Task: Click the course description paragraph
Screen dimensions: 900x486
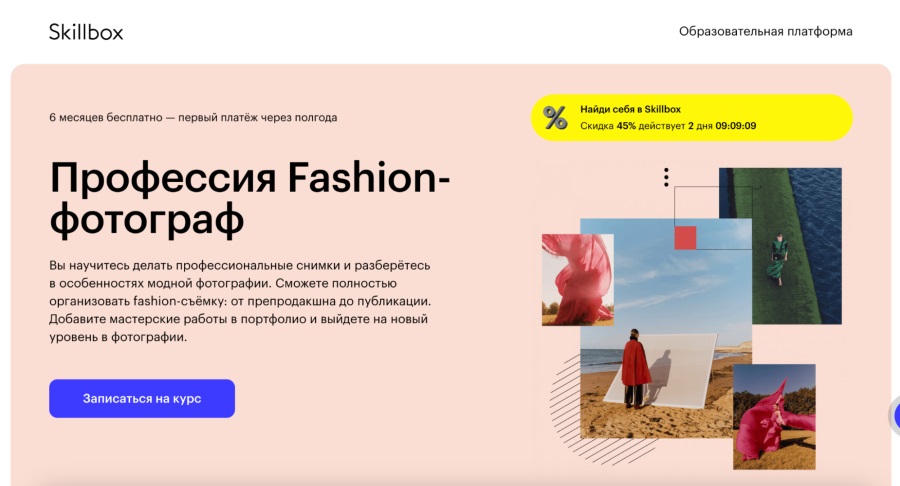Action: pos(240,301)
